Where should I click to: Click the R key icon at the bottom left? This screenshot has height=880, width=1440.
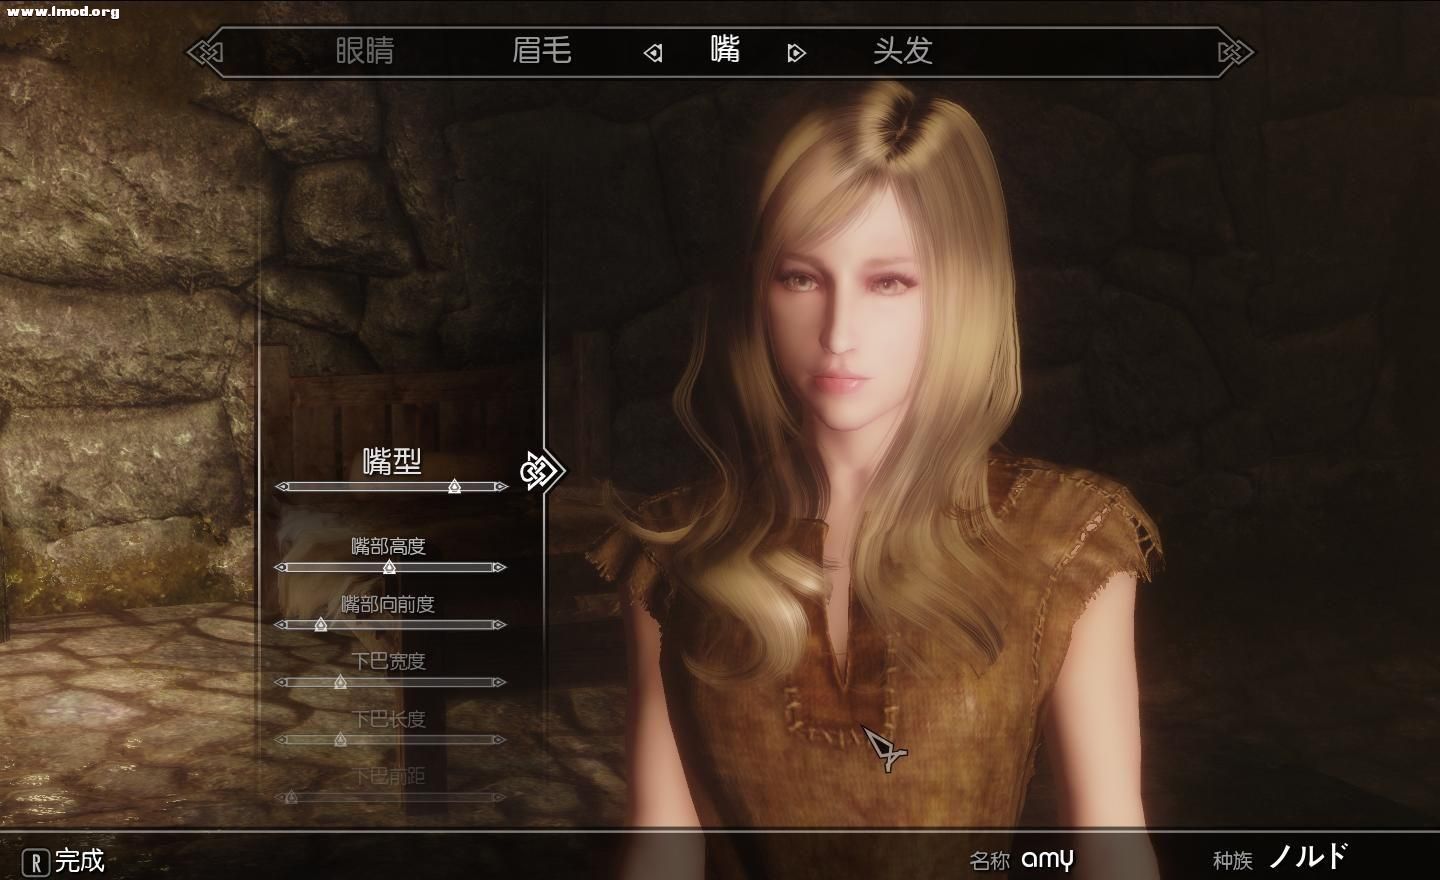point(36,862)
